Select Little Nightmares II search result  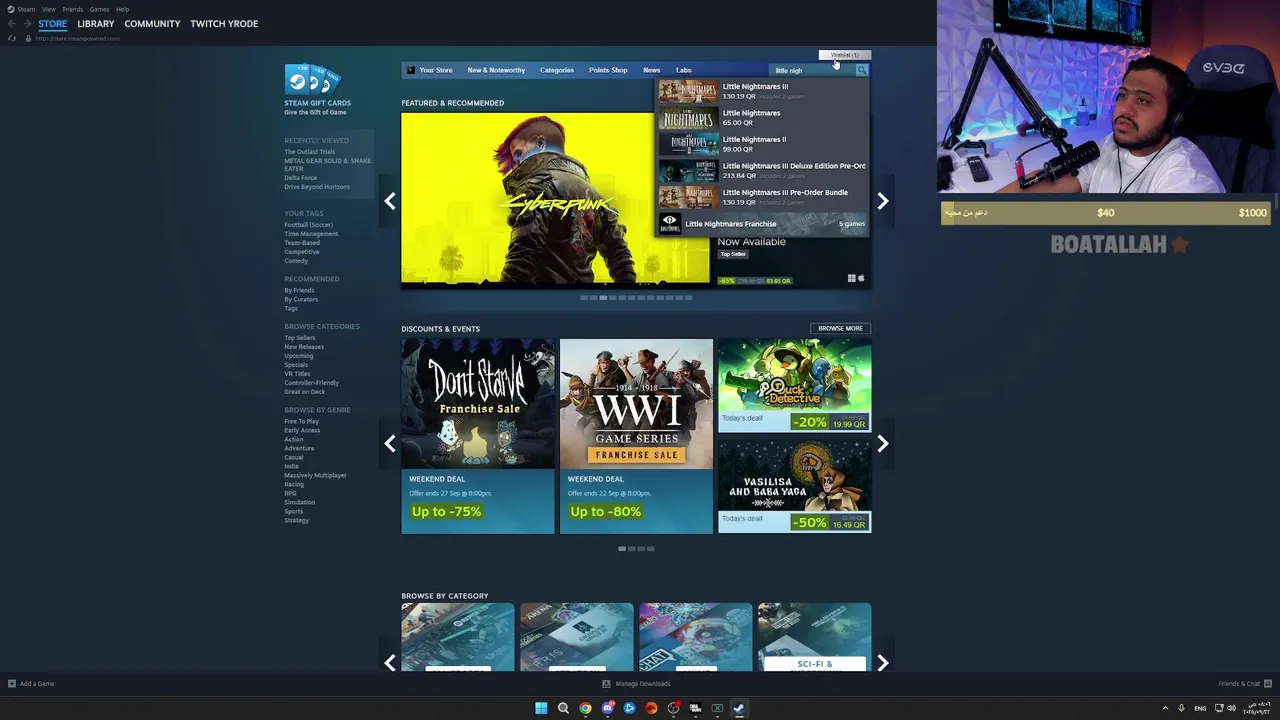click(x=763, y=144)
